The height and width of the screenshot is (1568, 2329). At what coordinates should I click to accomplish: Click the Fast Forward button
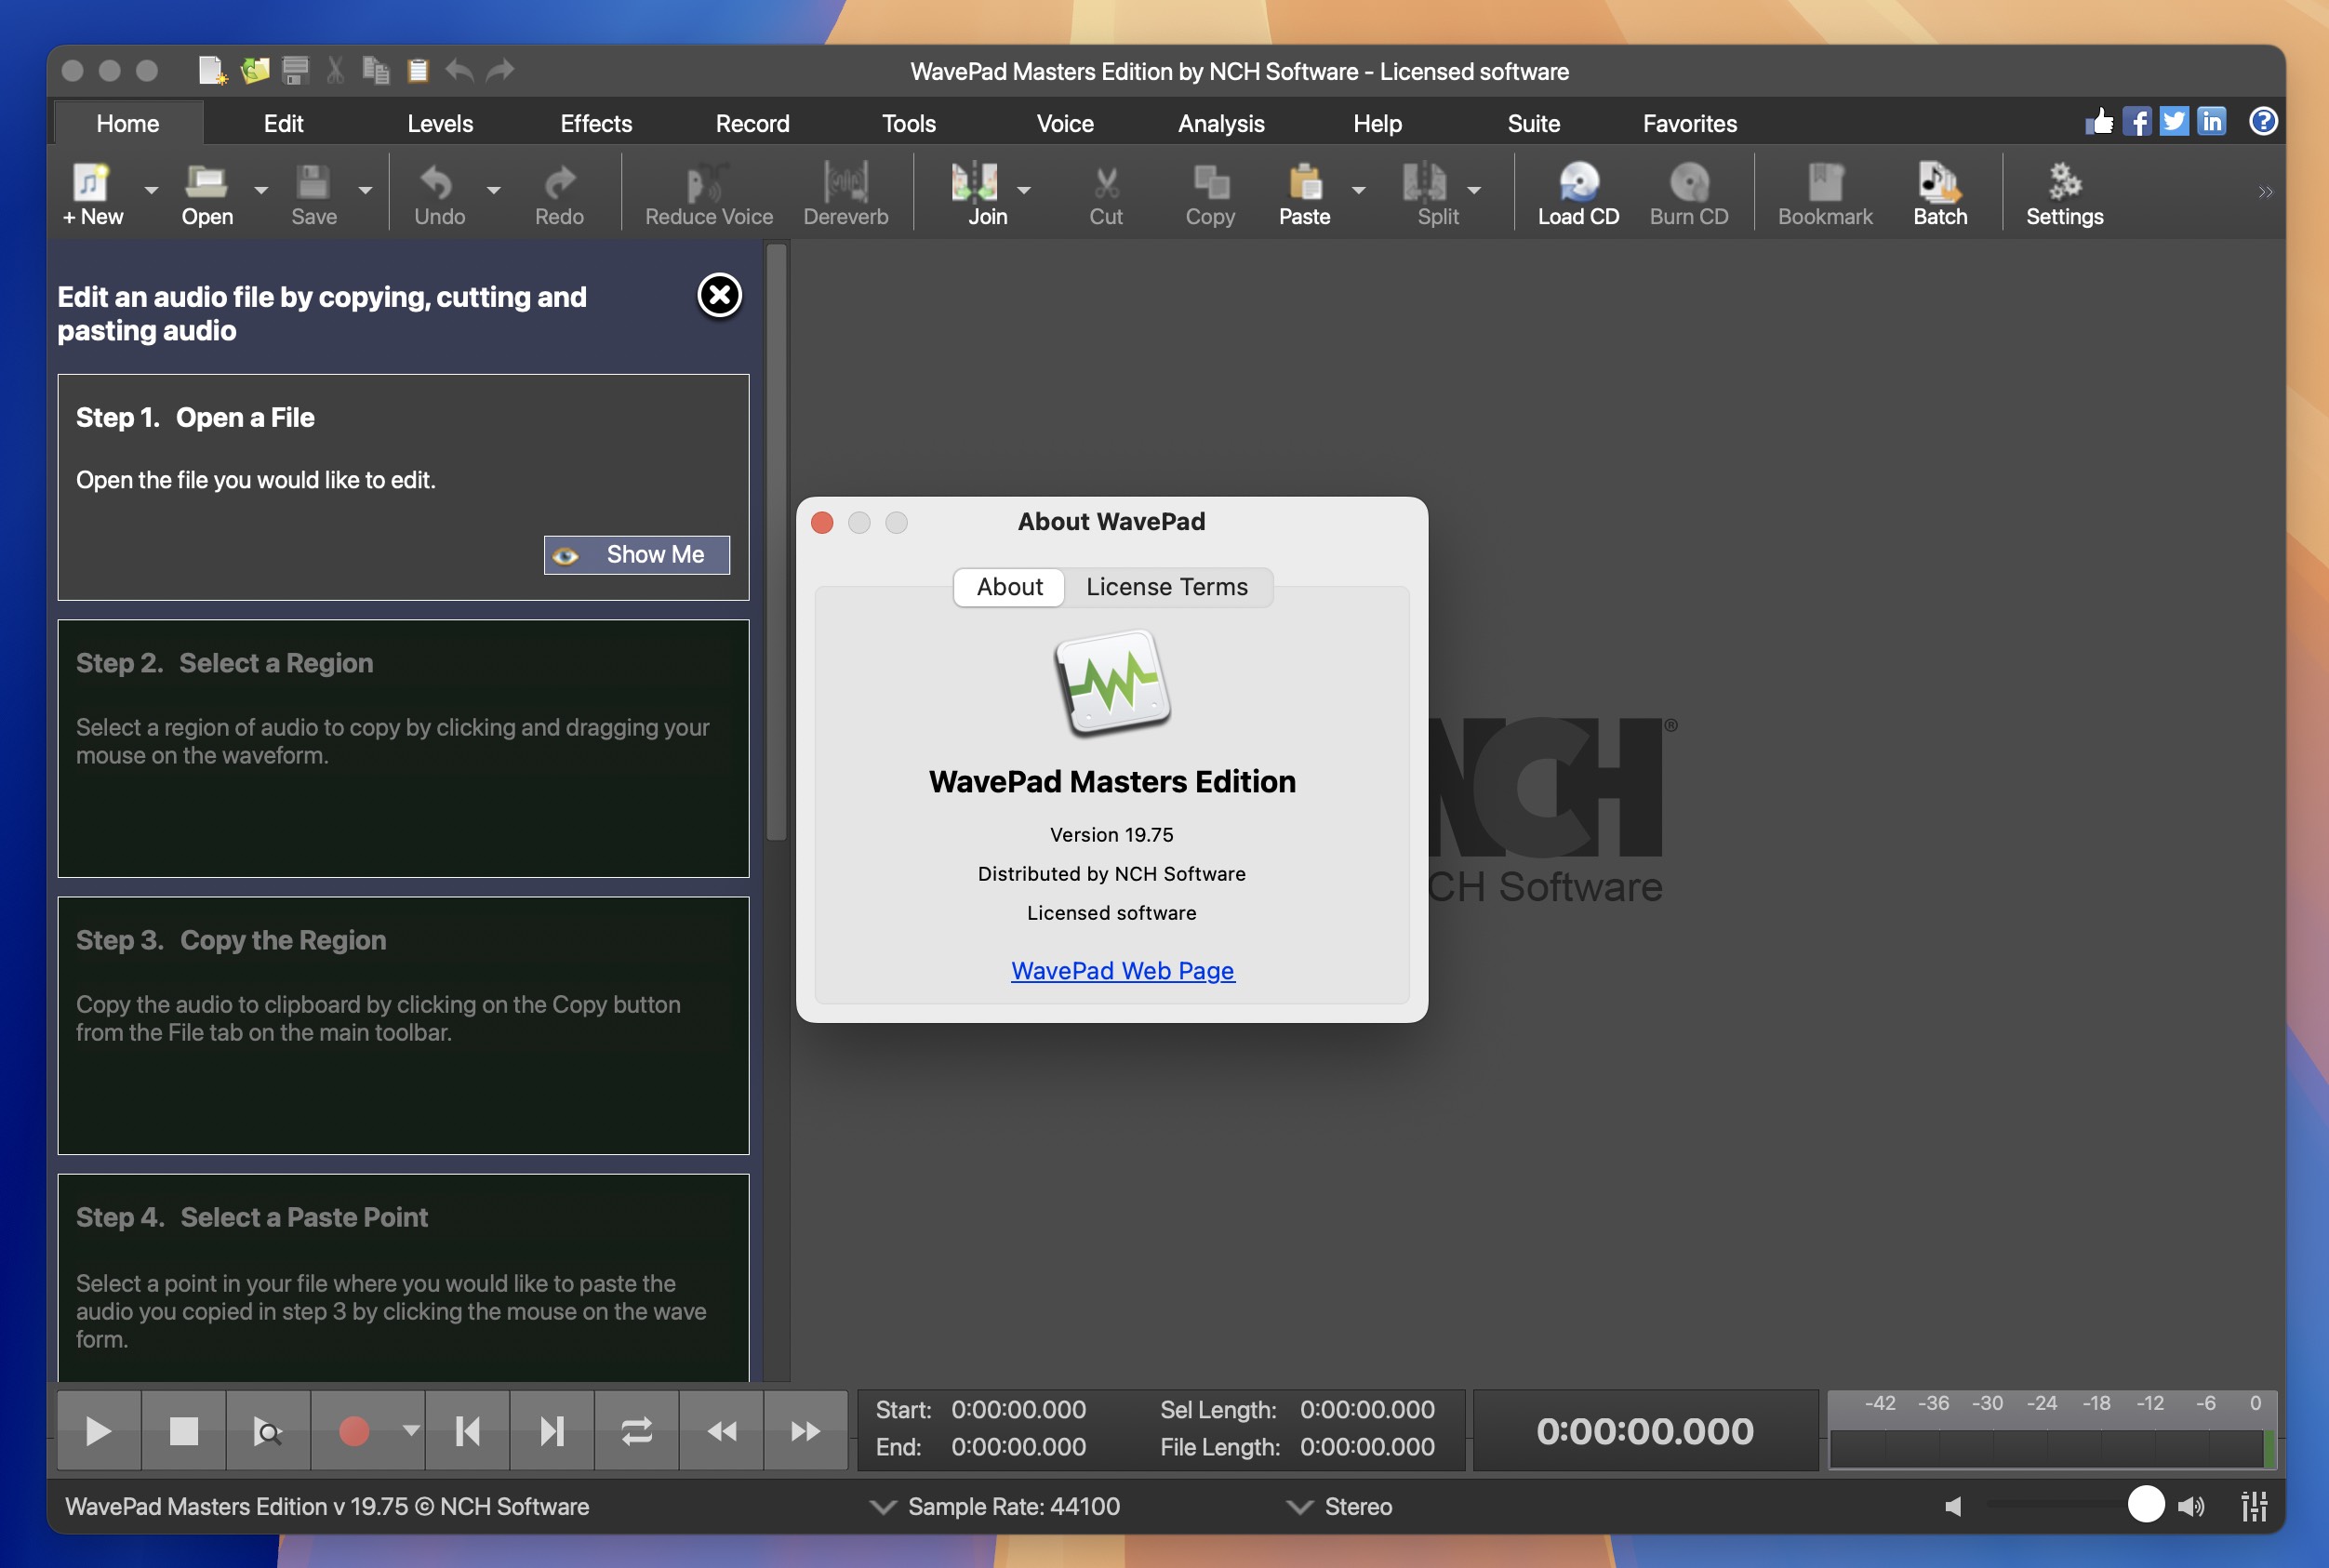coord(806,1431)
